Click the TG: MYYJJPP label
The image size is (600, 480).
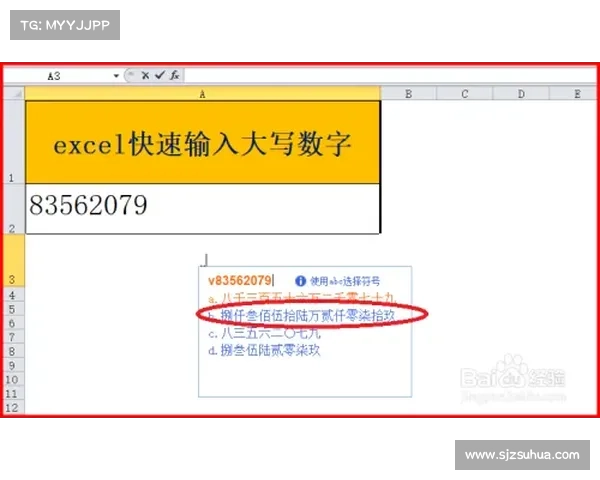click(65, 25)
